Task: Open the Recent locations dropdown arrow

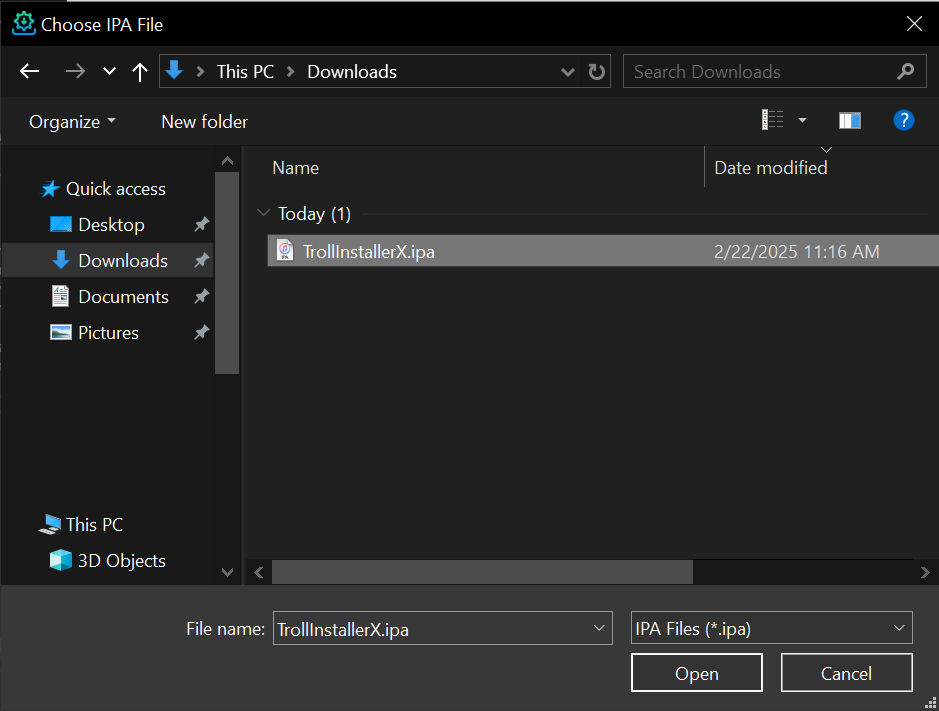Action: (x=109, y=72)
